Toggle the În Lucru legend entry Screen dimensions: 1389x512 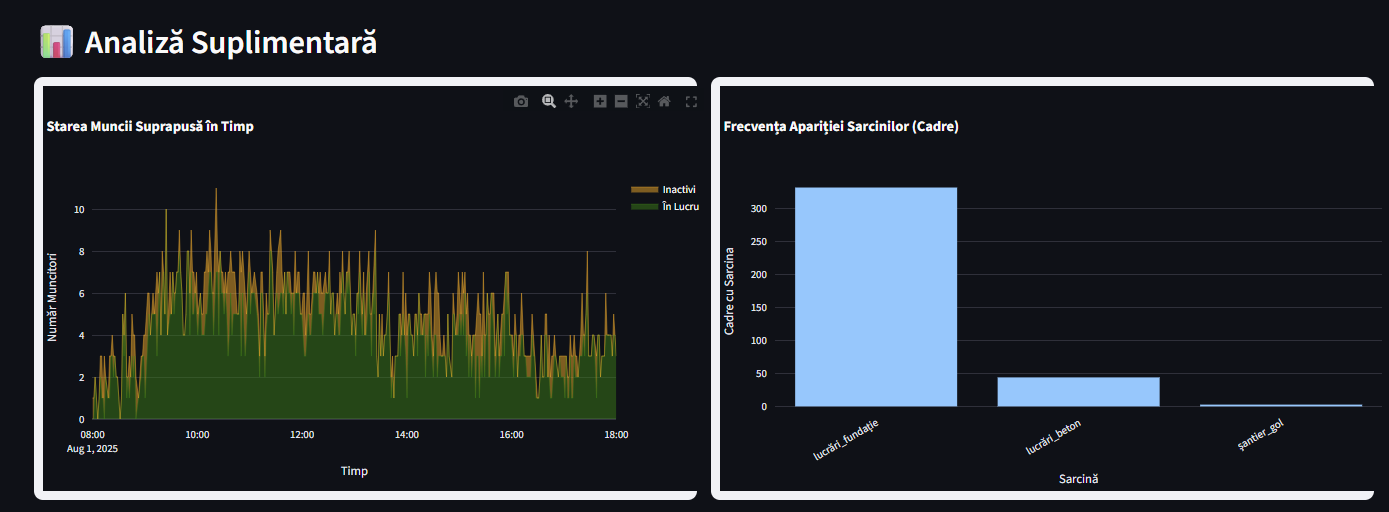point(680,206)
